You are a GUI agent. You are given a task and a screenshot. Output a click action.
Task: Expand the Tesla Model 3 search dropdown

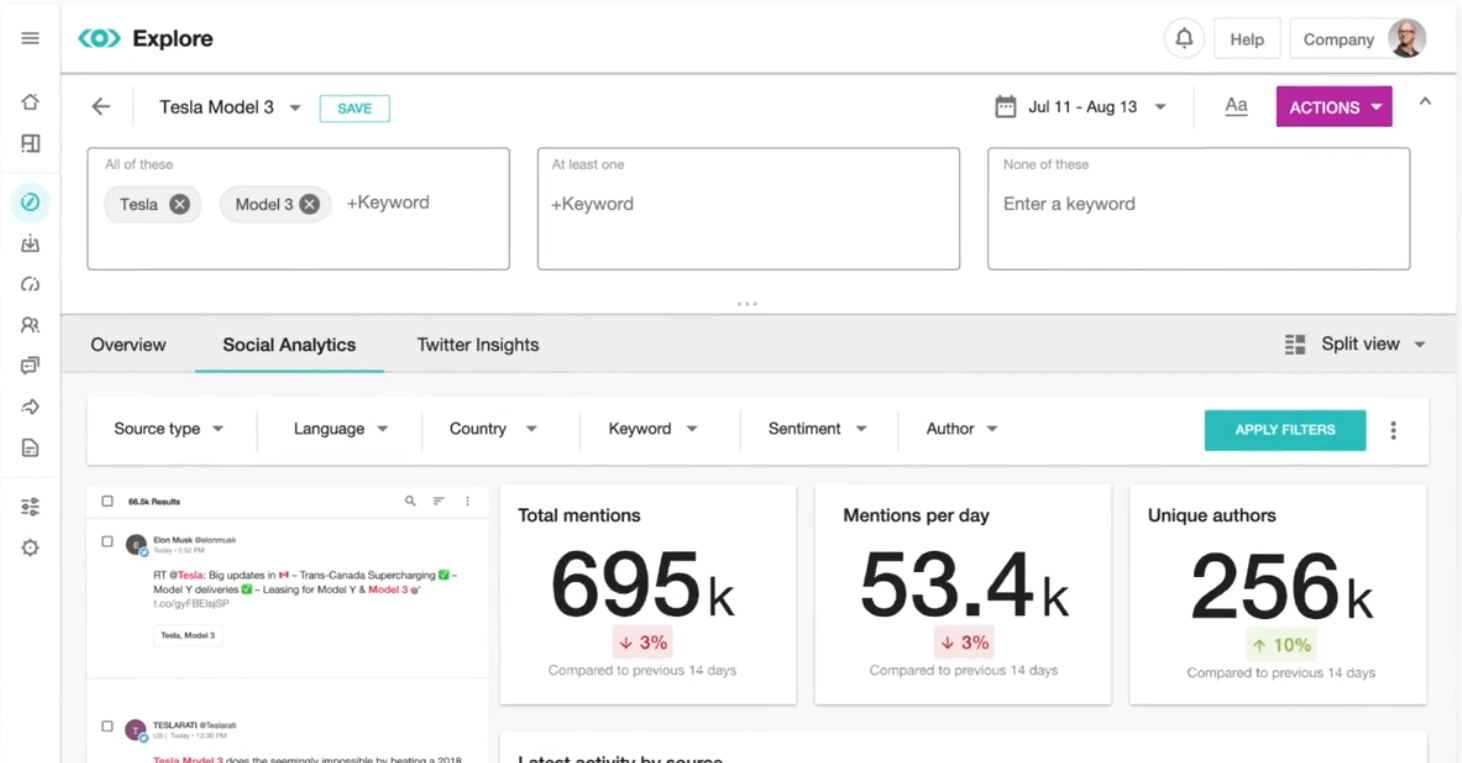(x=295, y=108)
